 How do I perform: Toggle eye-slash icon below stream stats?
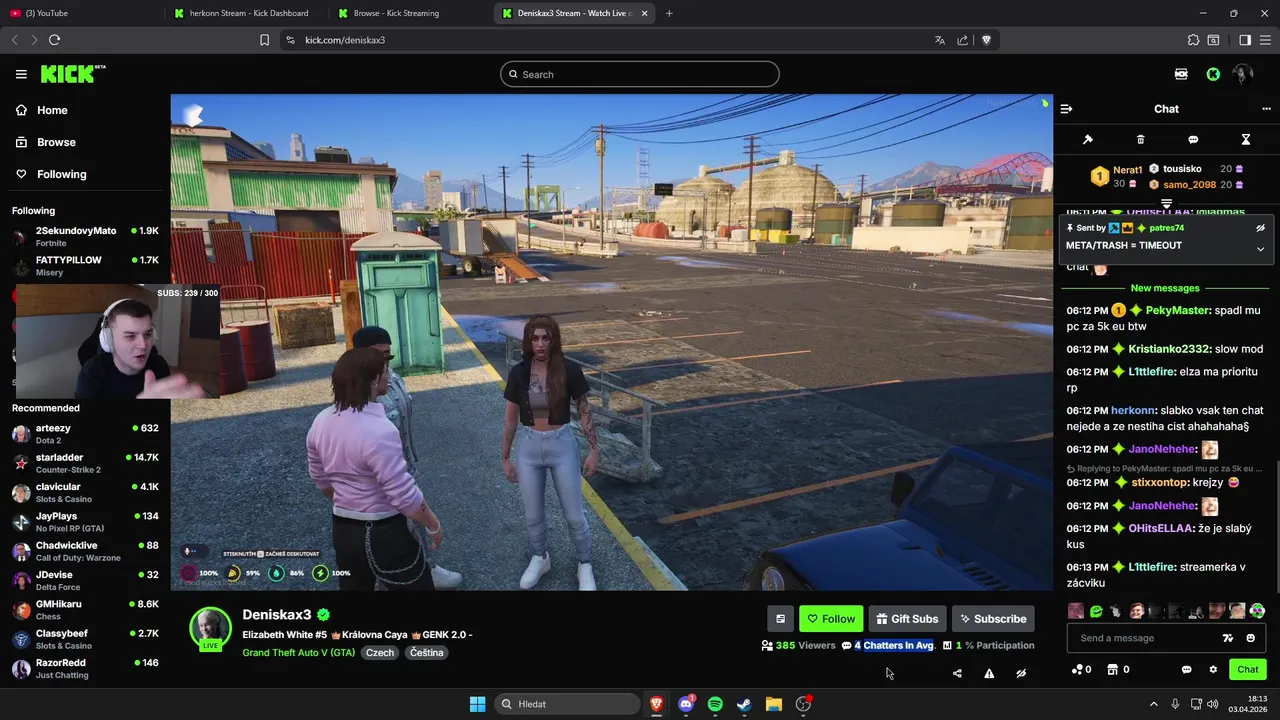coord(1021,673)
